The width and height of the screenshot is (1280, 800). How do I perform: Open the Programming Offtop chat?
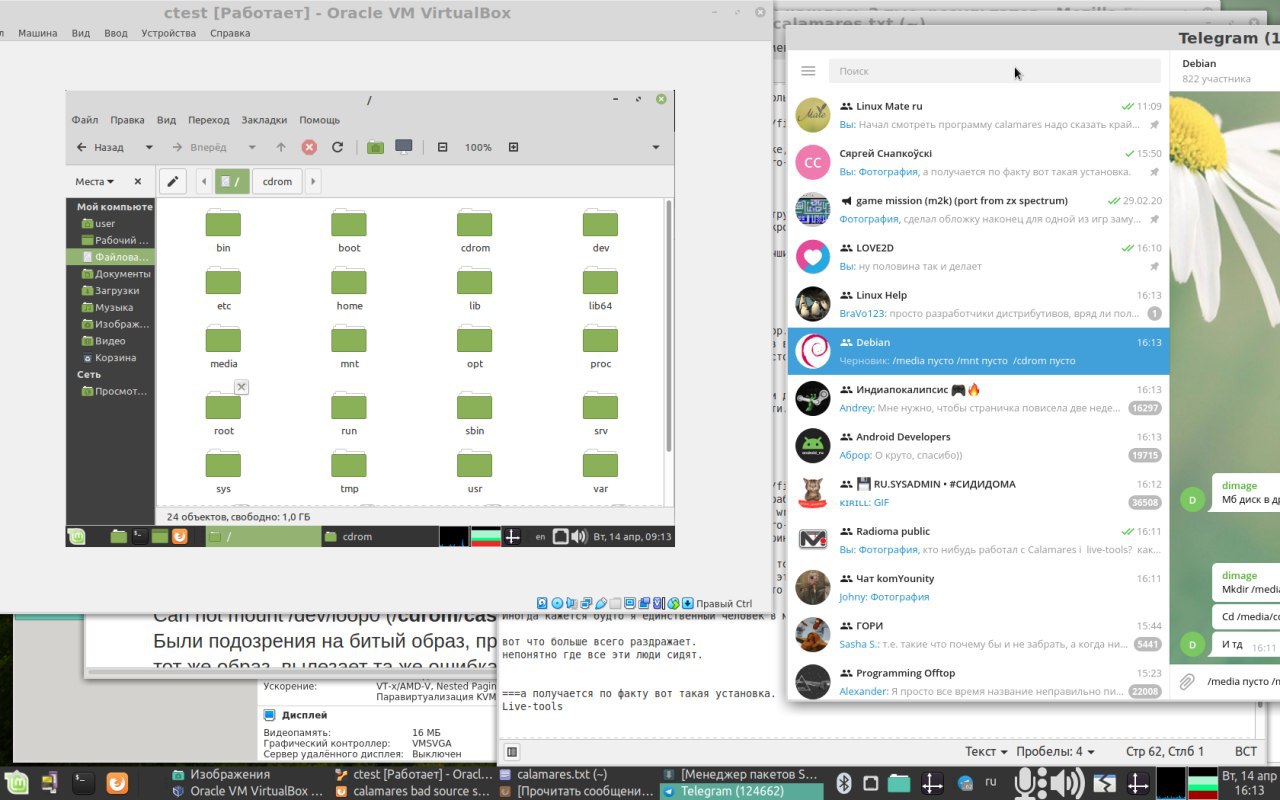[x=979, y=679]
